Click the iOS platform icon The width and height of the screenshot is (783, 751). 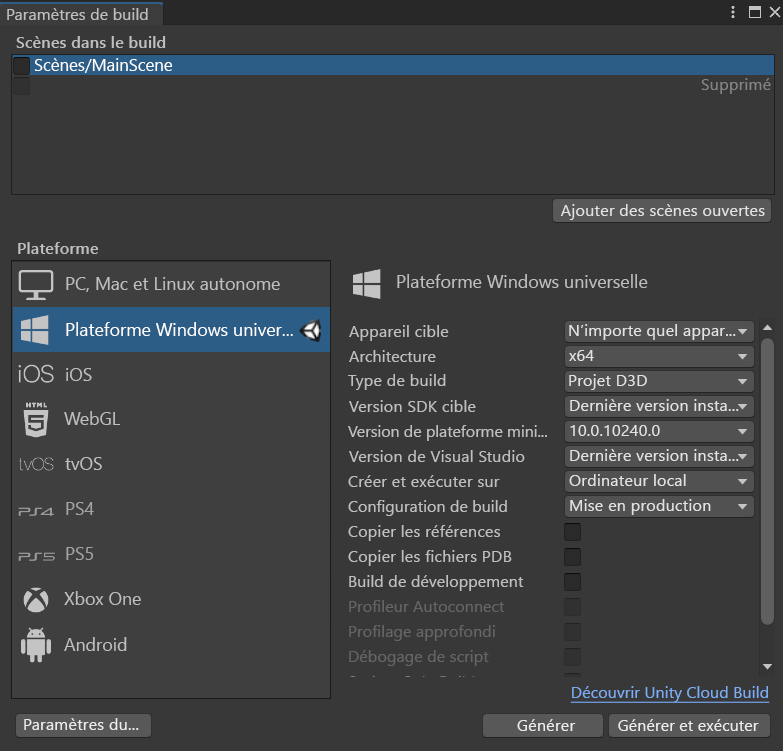[x=36, y=374]
